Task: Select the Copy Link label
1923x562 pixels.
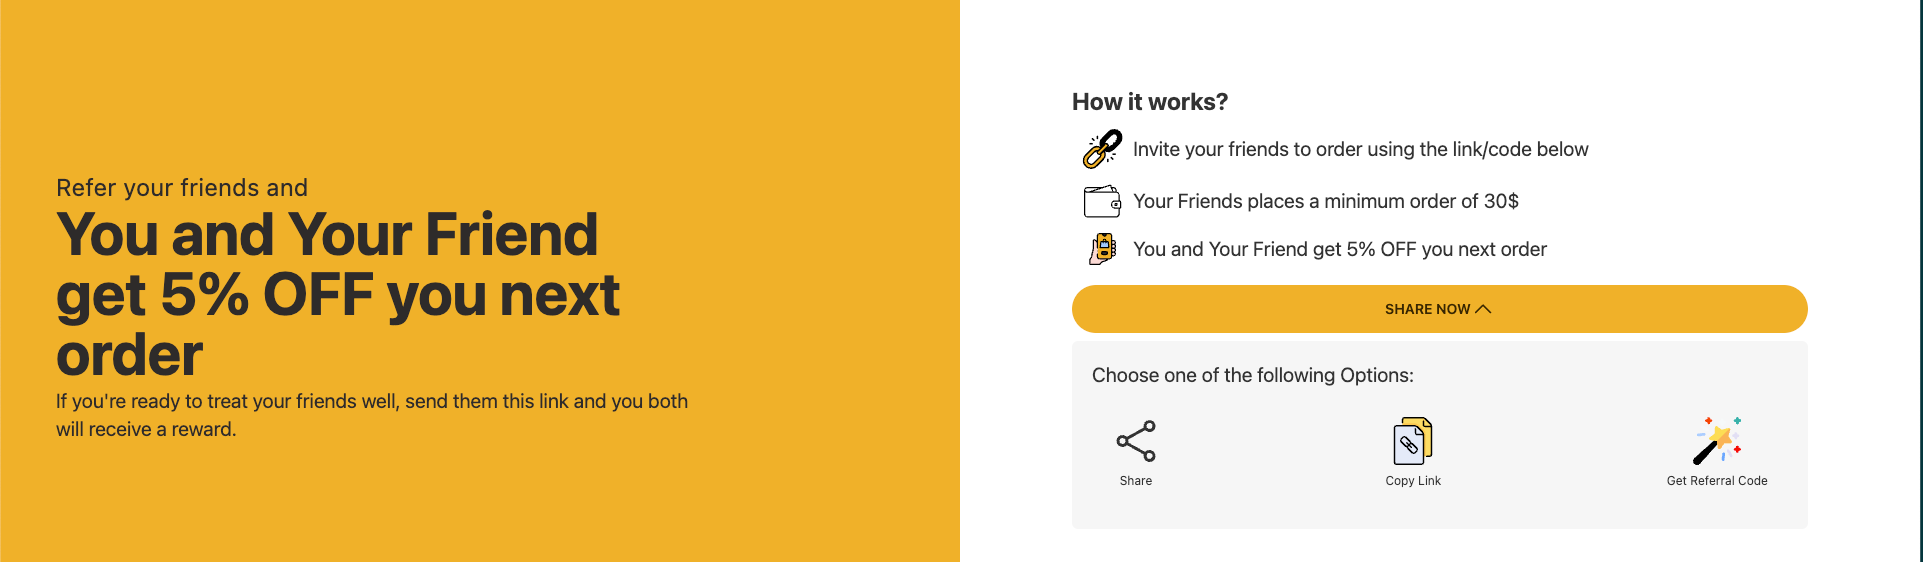Action: (1413, 481)
